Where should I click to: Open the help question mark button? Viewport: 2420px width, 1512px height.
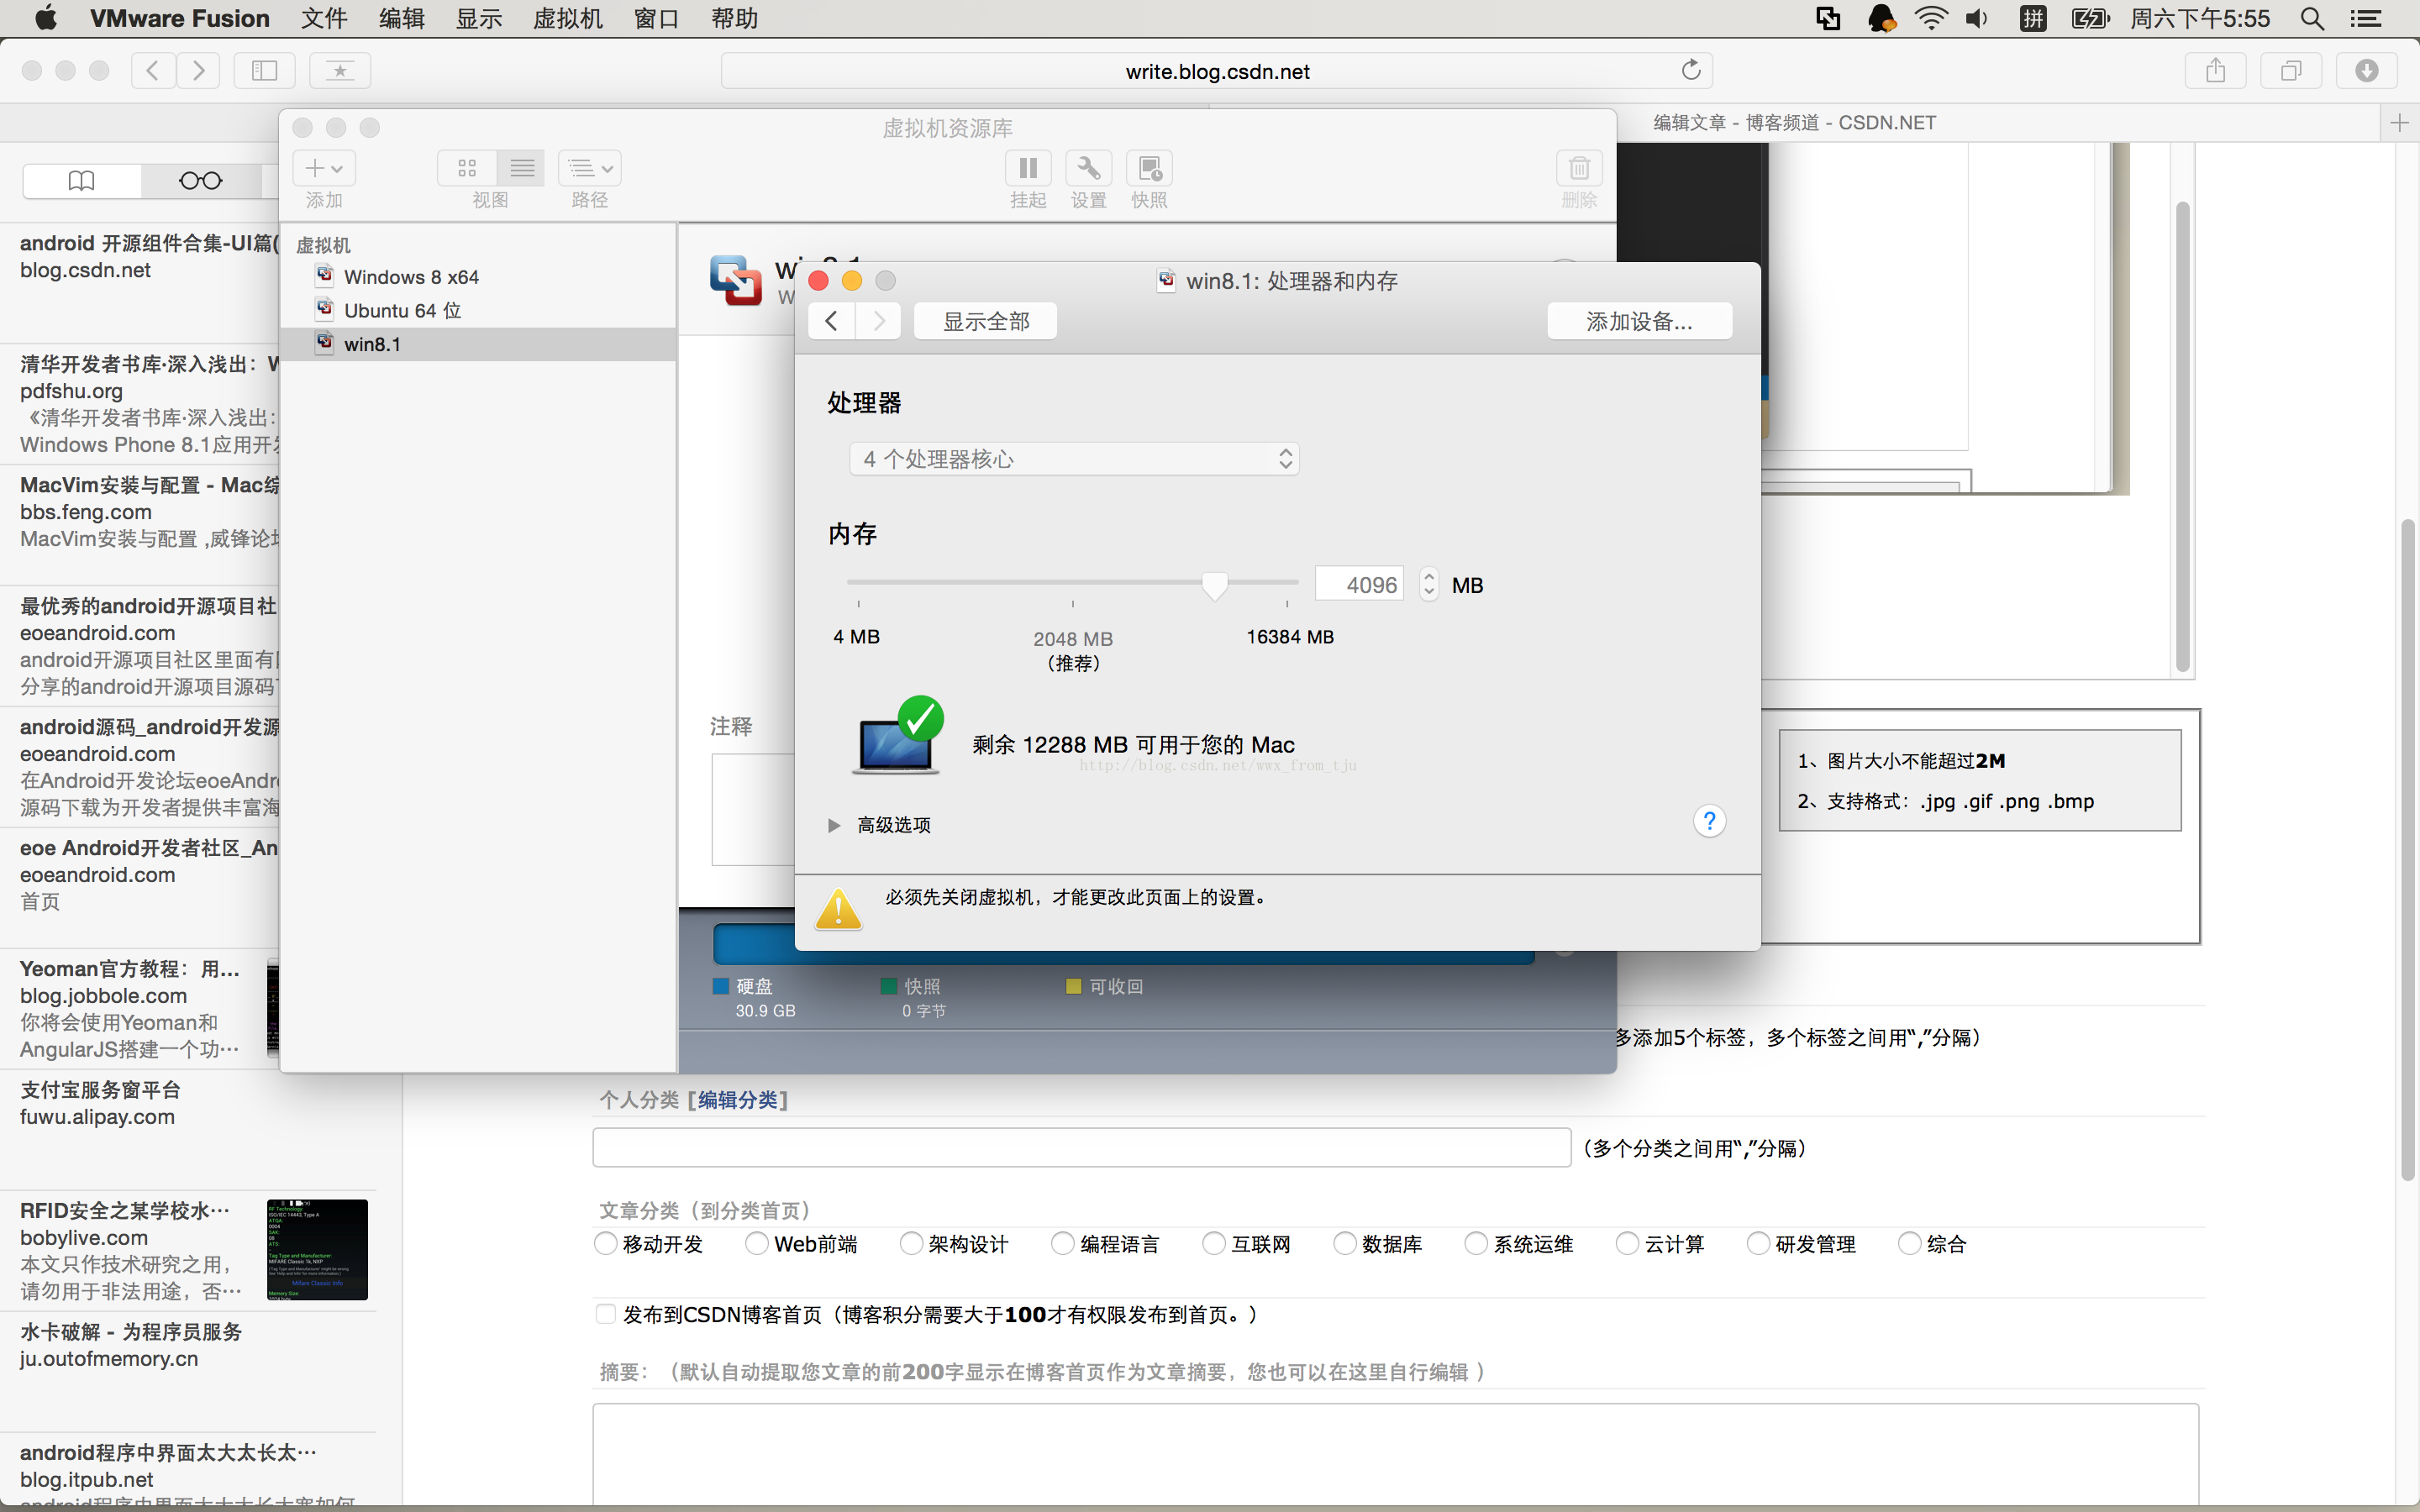coord(1709,821)
